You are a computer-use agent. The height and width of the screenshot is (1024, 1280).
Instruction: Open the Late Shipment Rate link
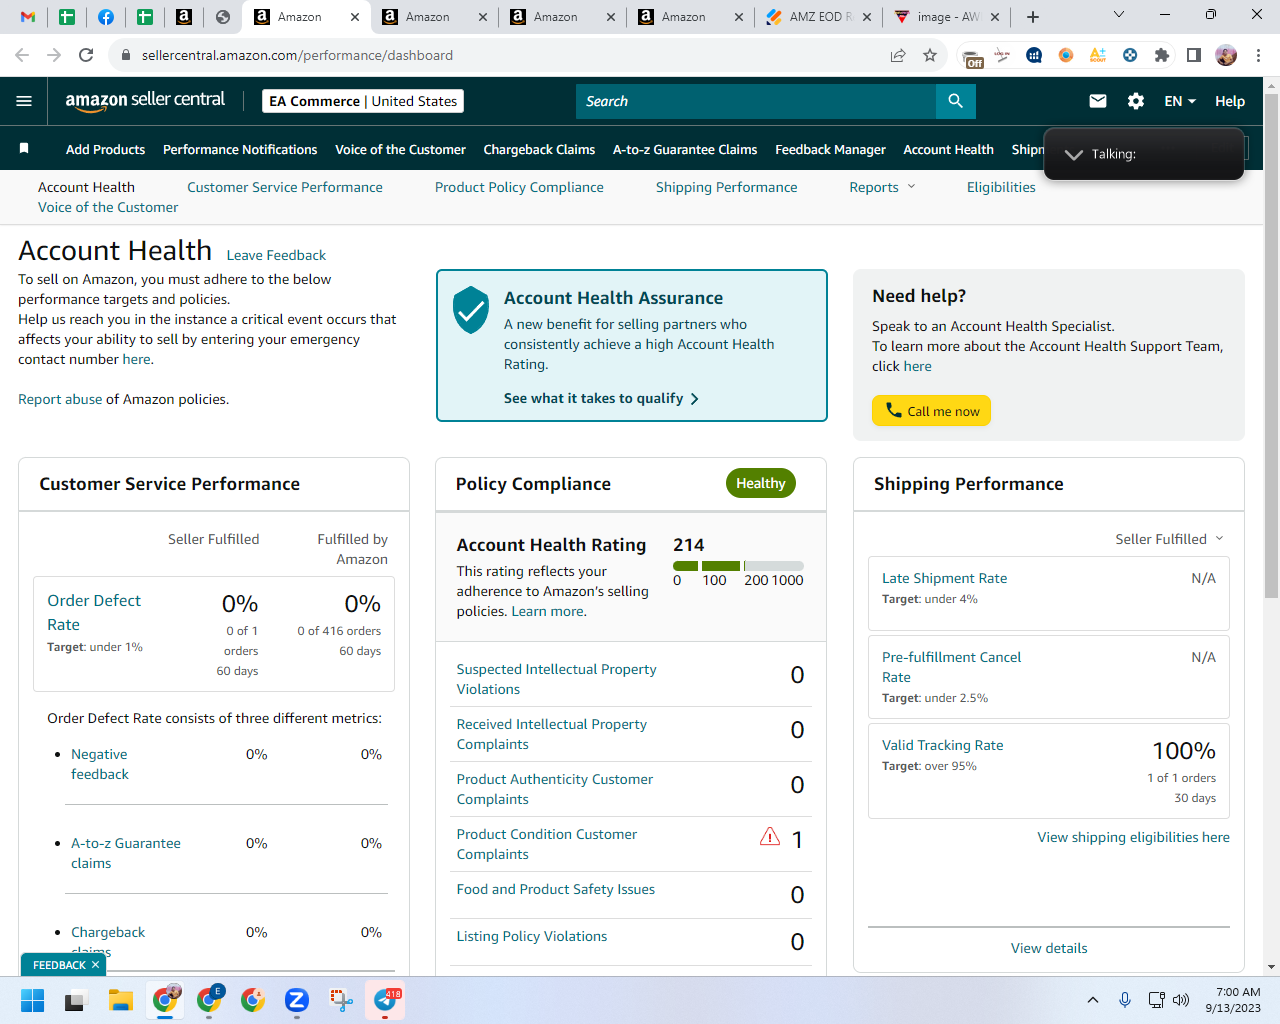(x=944, y=578)
